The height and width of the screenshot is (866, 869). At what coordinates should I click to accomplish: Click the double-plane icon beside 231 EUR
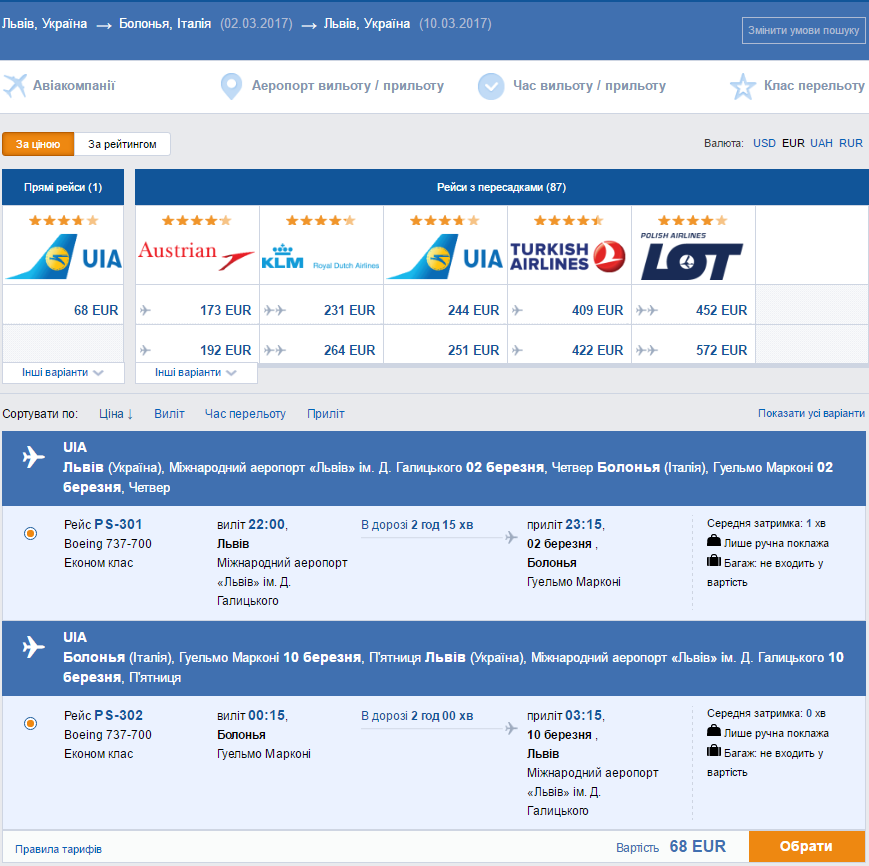[275, 310]
